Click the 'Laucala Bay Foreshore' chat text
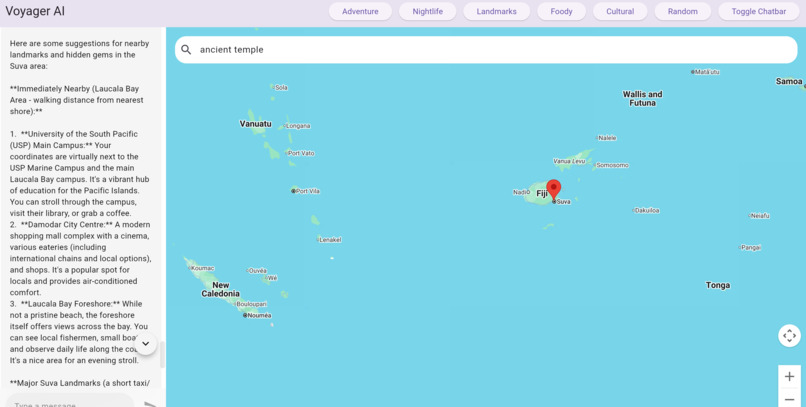Screen dimensions: 806x407 point(67,304)
